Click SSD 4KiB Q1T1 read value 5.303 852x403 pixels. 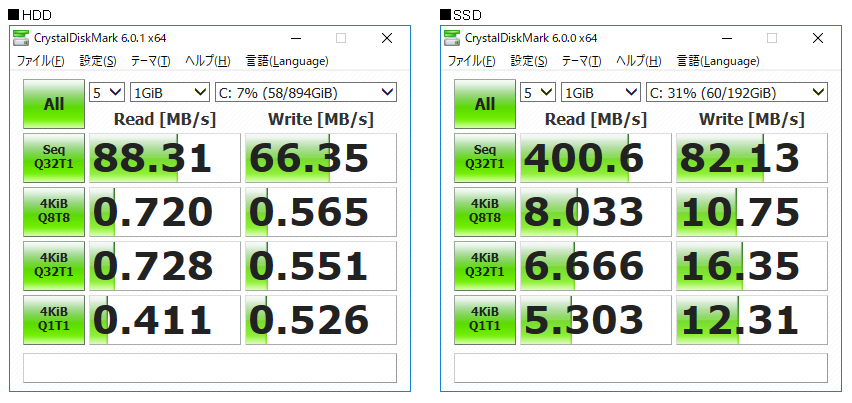click(x=596, y=319)
